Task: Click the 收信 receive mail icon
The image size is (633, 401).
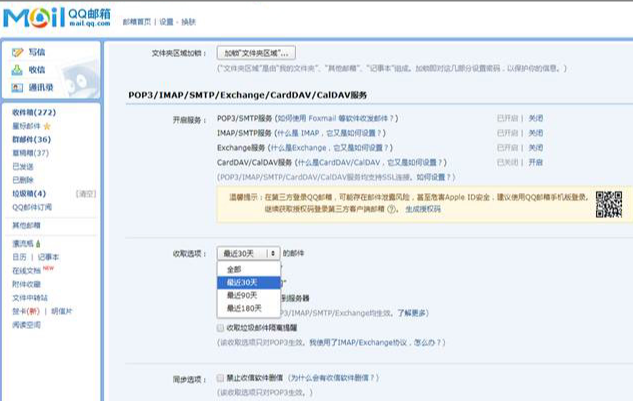Action: click(17, 70)
